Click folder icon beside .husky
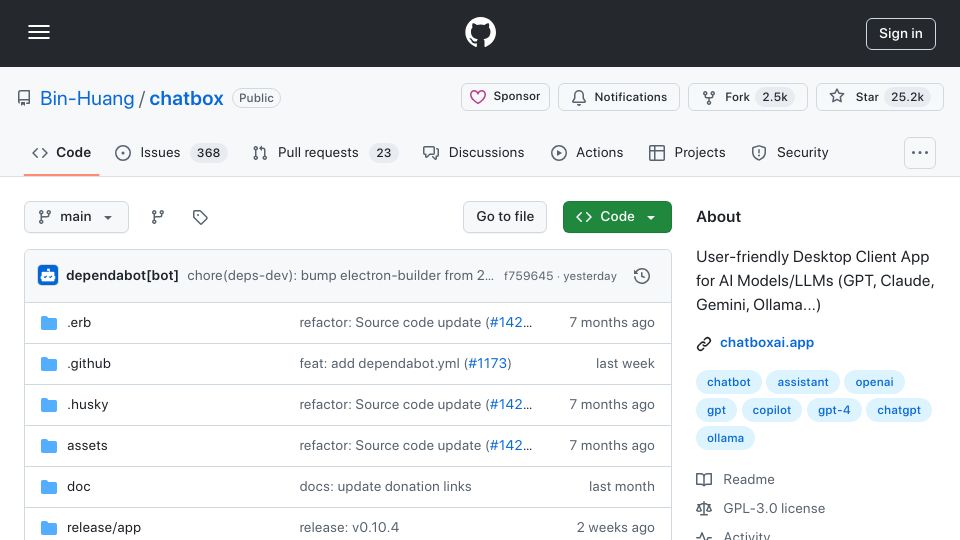This screenshot has height=540, width=960. point(49,405)
